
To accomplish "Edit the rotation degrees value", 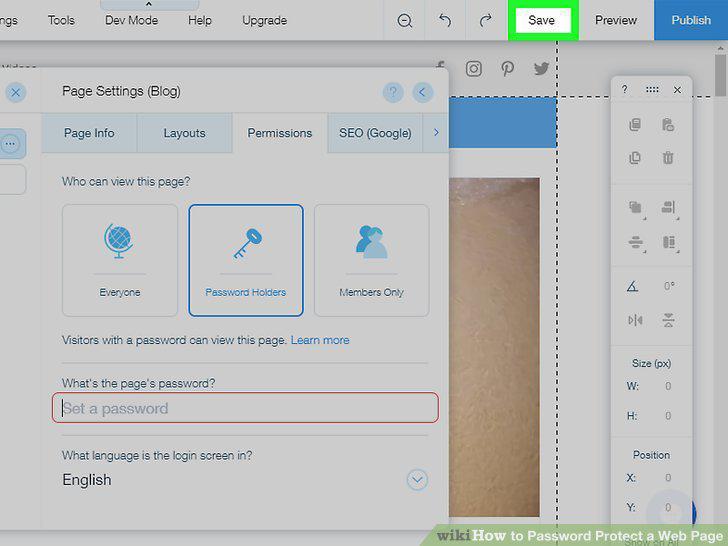I will [x=669, y=286].
